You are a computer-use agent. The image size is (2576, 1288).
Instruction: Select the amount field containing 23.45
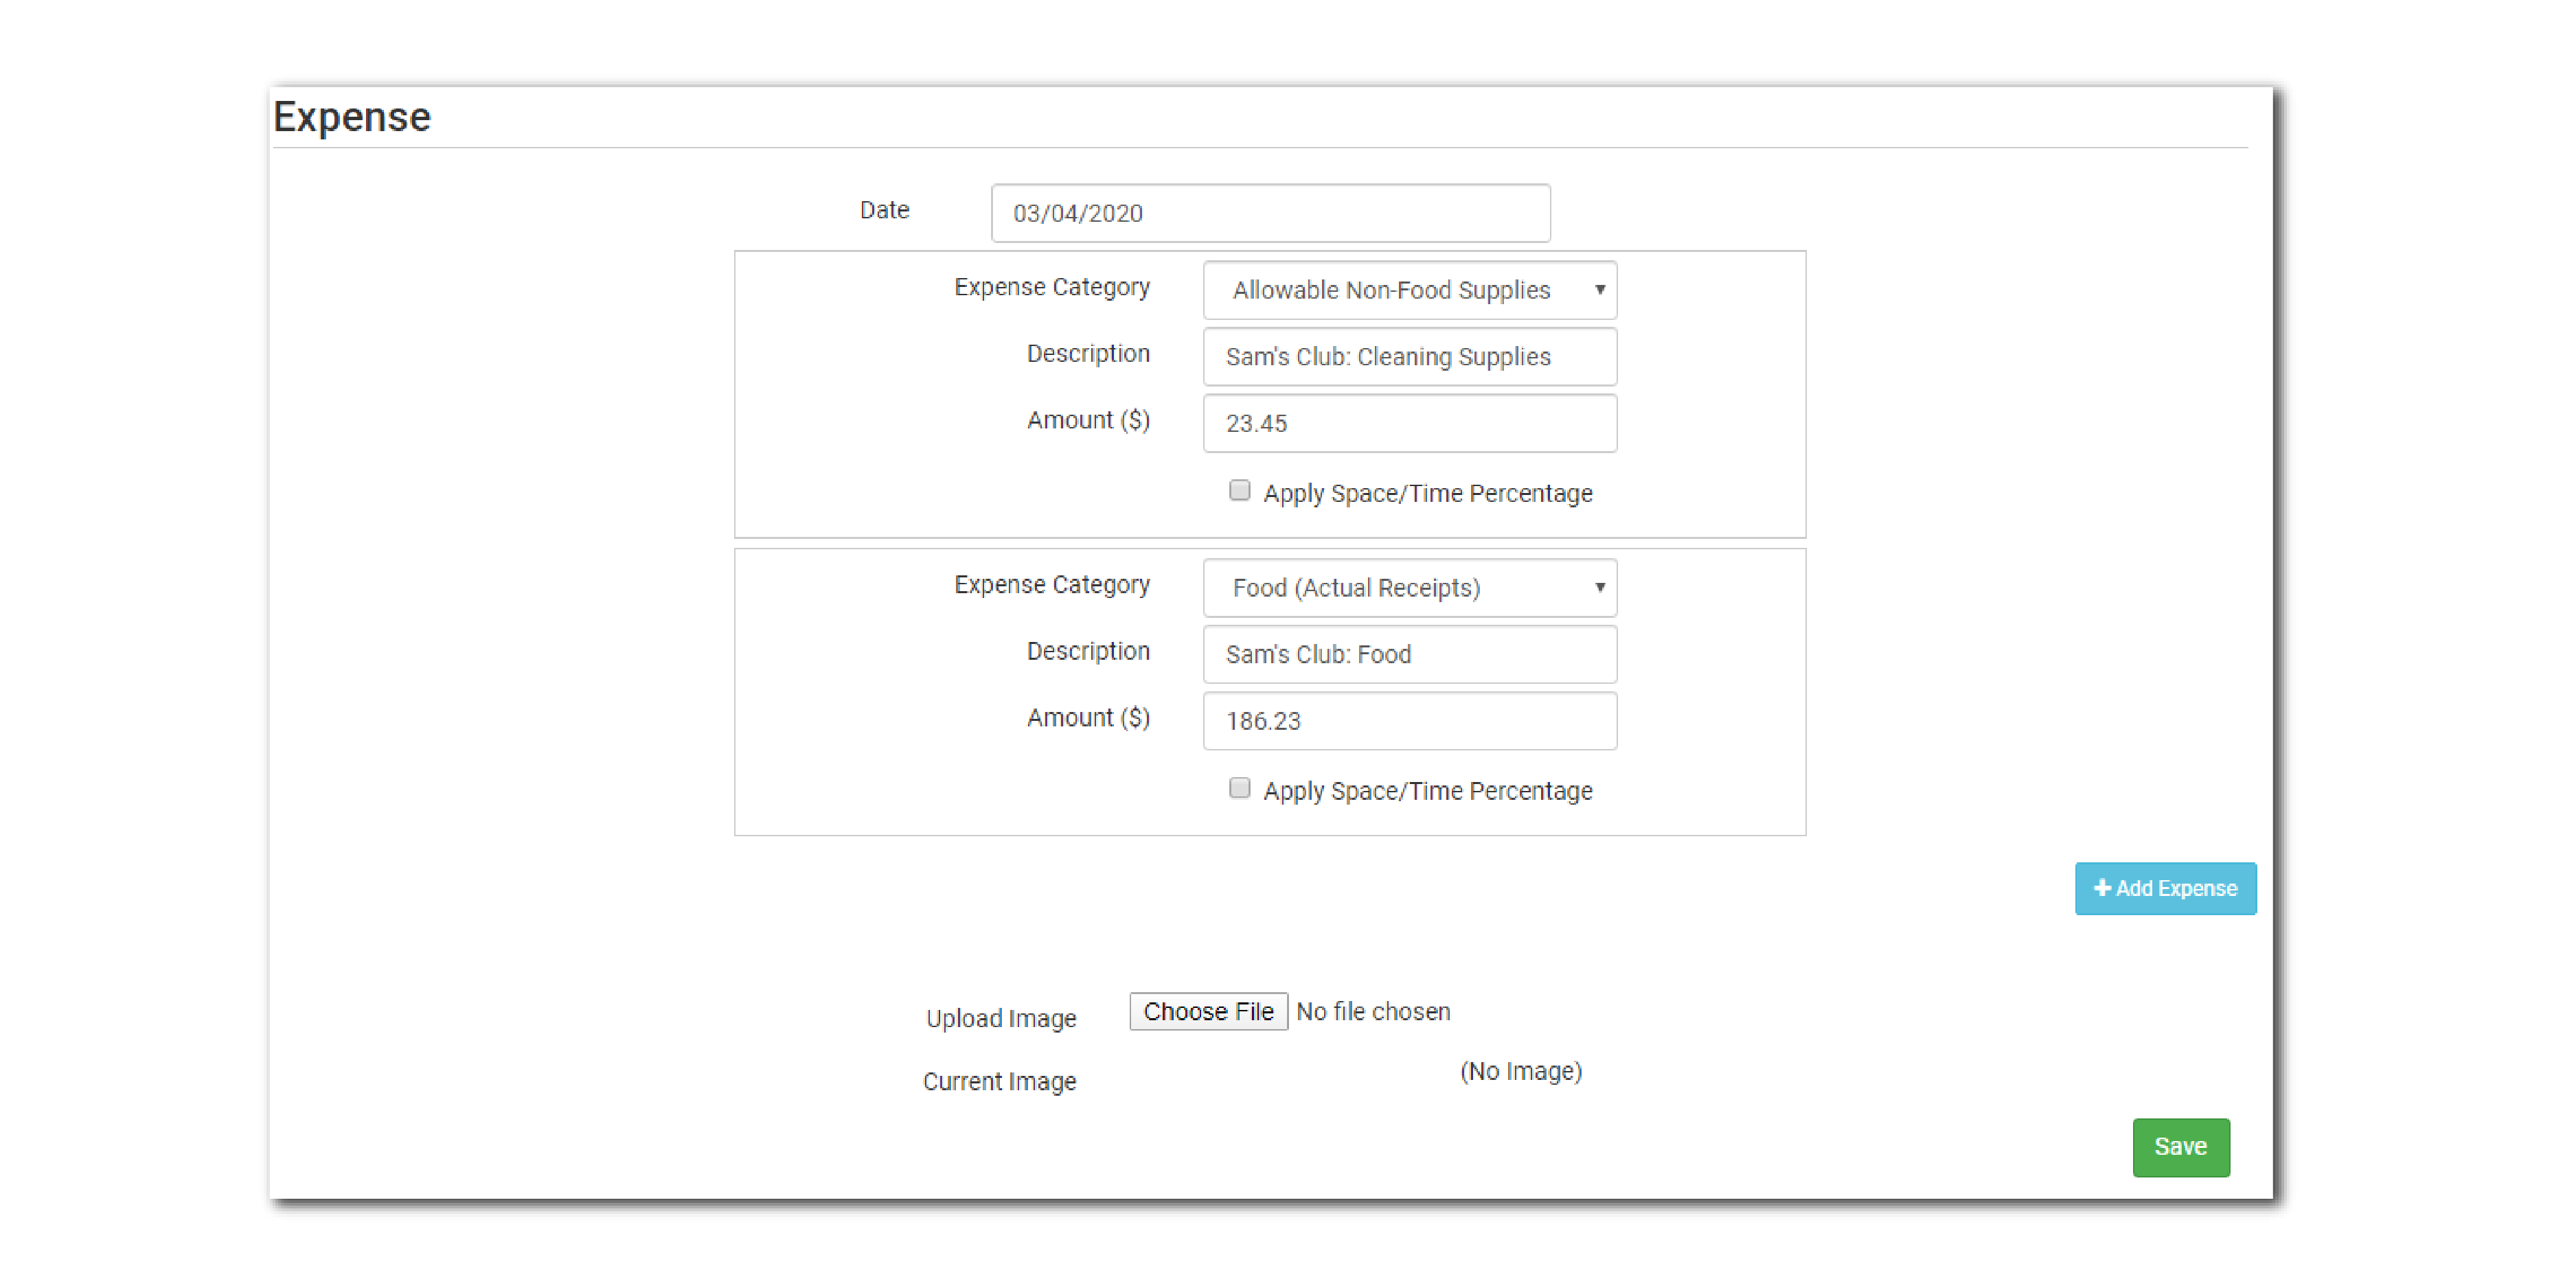[1409, 424]
